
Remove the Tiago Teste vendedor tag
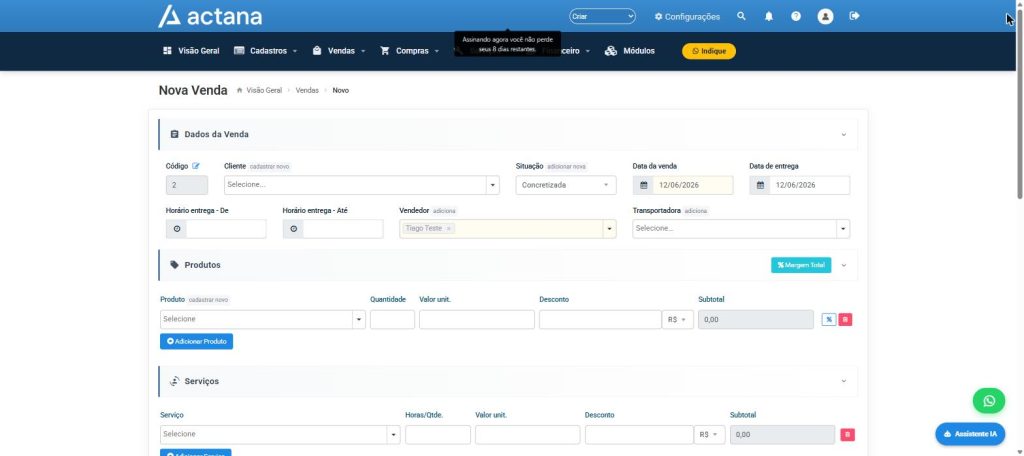pyautogui.click(x=449, y=229)
